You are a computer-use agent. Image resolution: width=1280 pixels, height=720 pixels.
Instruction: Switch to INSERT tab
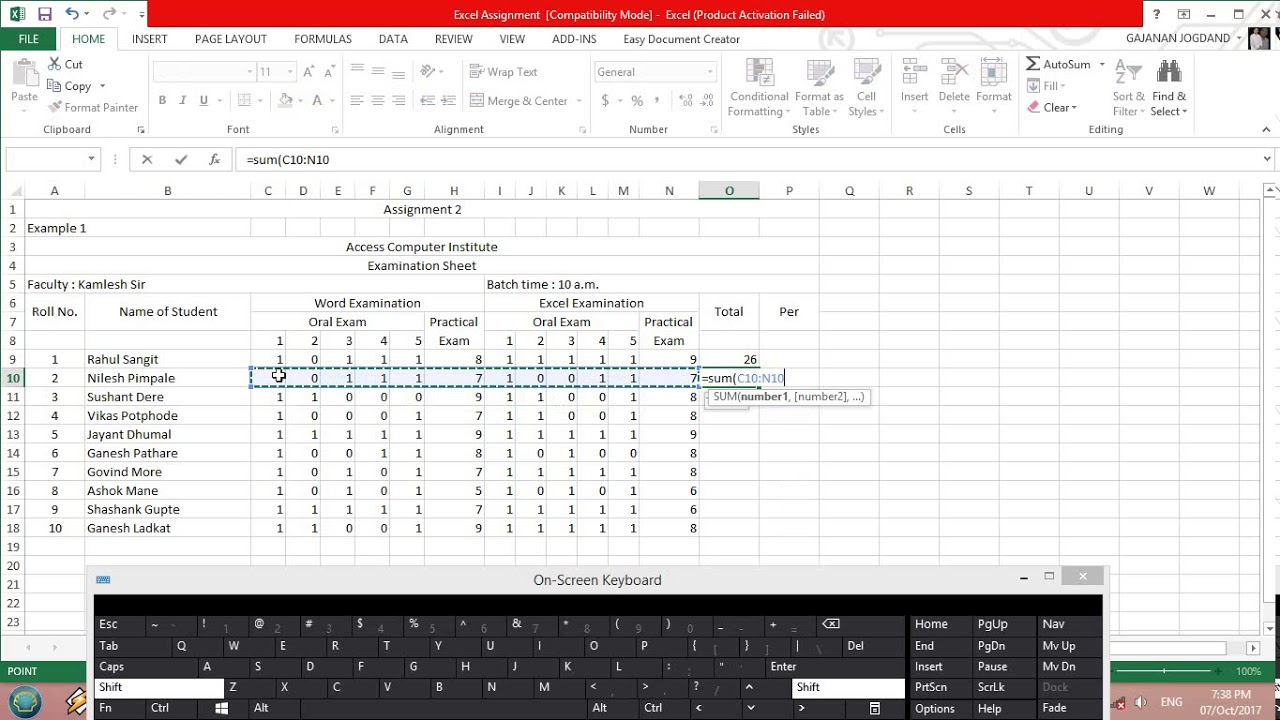tap(150, 39)
